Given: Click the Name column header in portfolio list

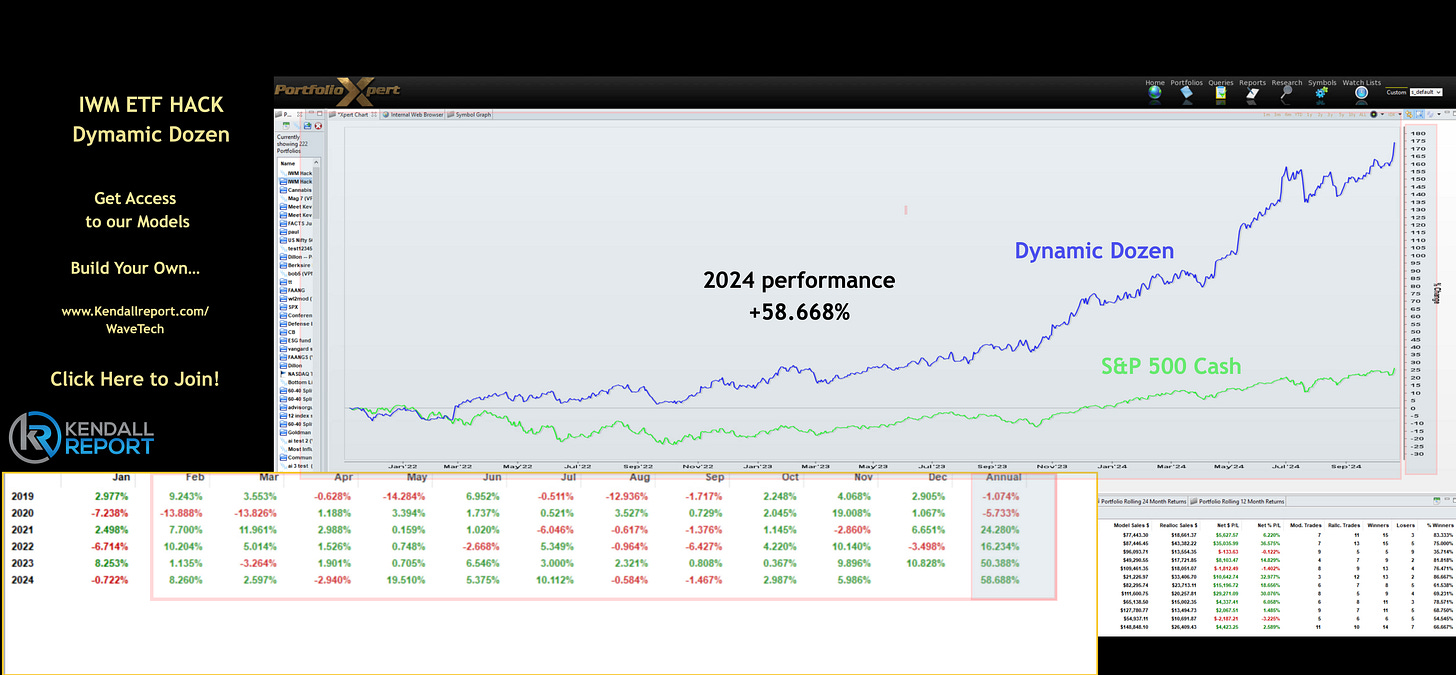Looking at the screenshot, I should (x=288, y=163).
